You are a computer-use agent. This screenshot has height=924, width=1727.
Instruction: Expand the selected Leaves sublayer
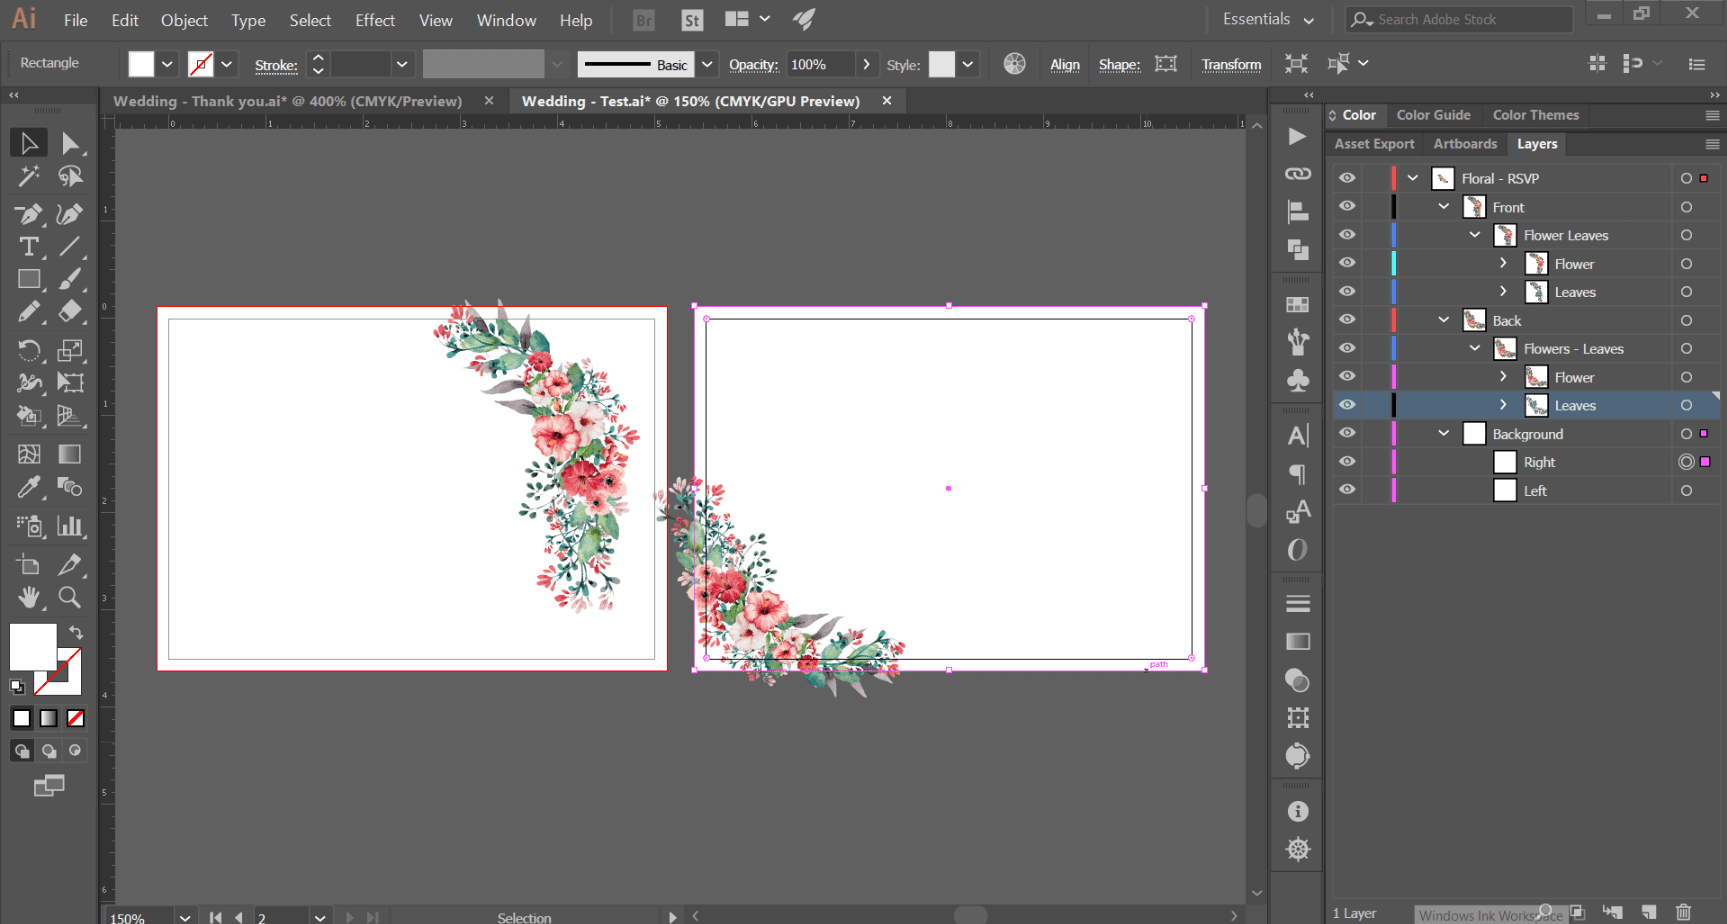tap(1503, 405)
